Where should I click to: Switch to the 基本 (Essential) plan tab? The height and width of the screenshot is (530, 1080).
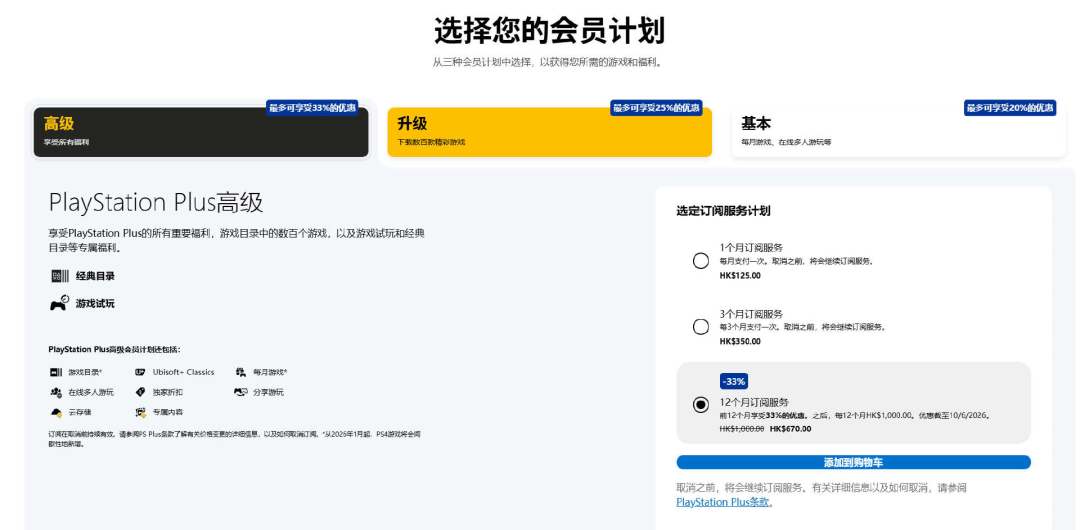point(898,132)
